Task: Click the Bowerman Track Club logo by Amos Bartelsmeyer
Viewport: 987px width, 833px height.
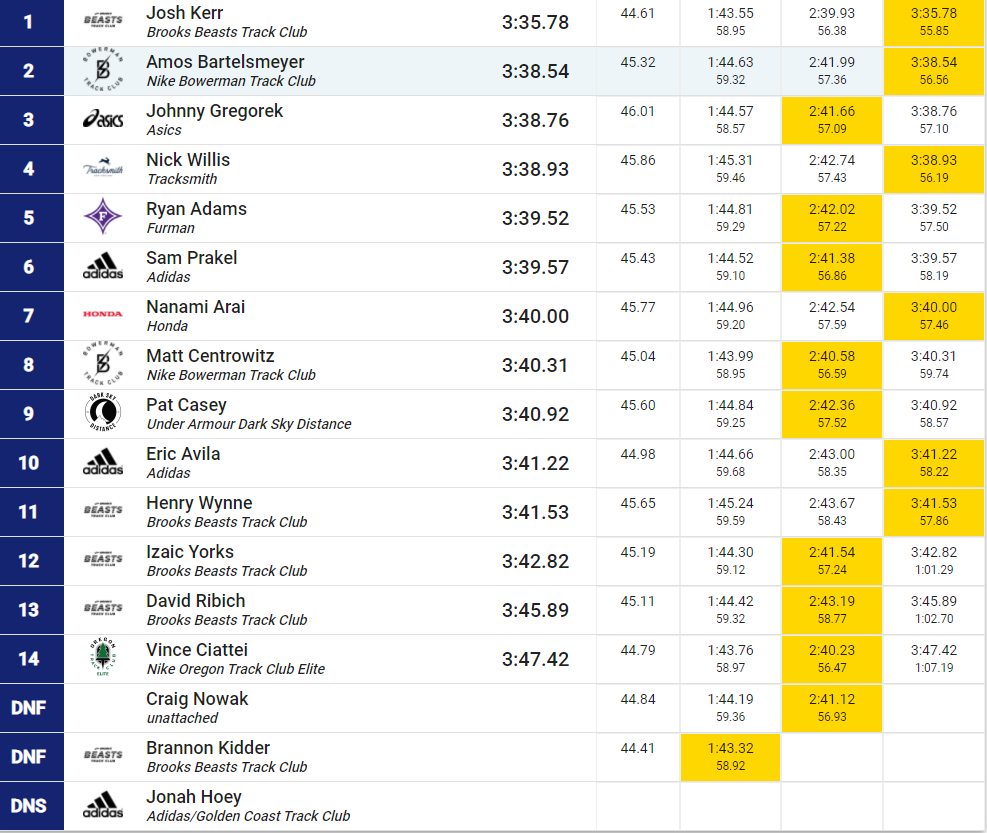Action: point(103,70)
